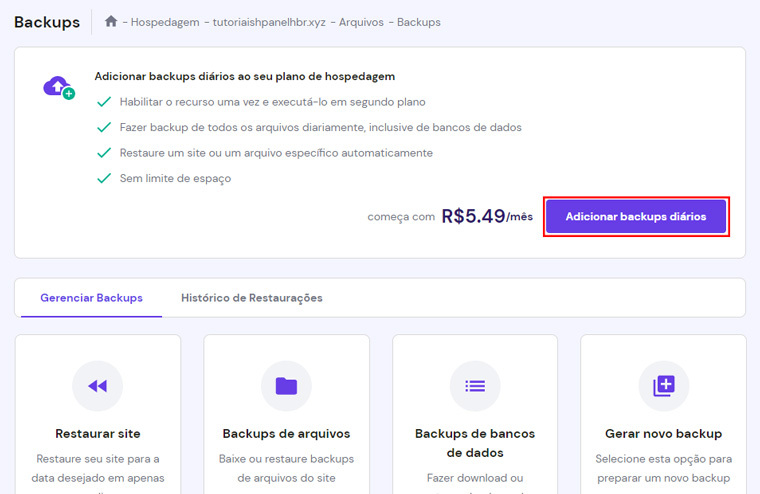
Task: Click the plus icon for Gerar novo backup
Action: coord(664,386)
